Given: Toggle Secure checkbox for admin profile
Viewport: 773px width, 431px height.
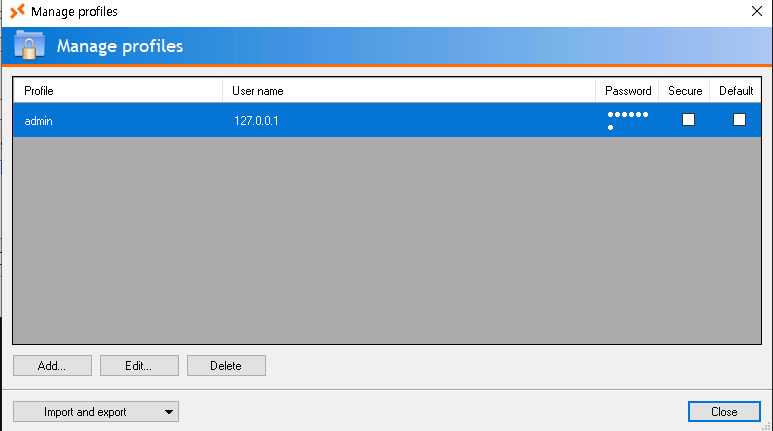Looking at the screenshot, I should tap(688, 120).
